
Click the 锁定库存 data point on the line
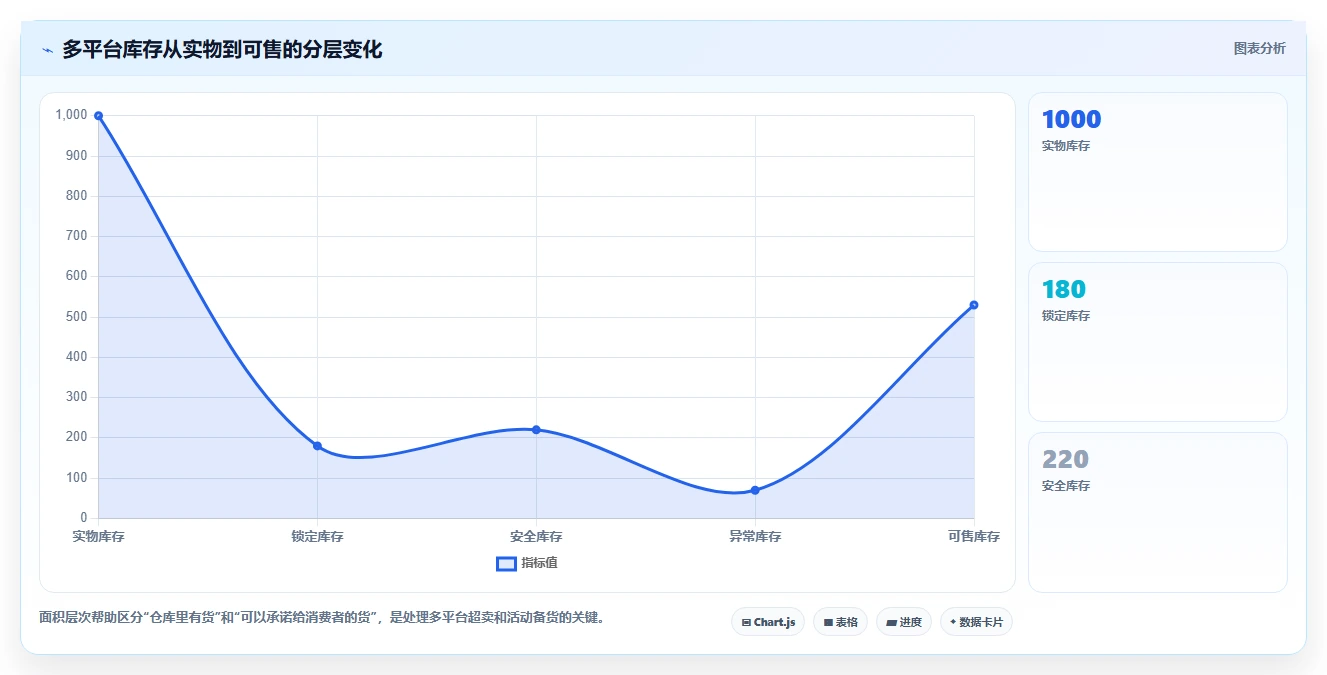coord(317,446)
